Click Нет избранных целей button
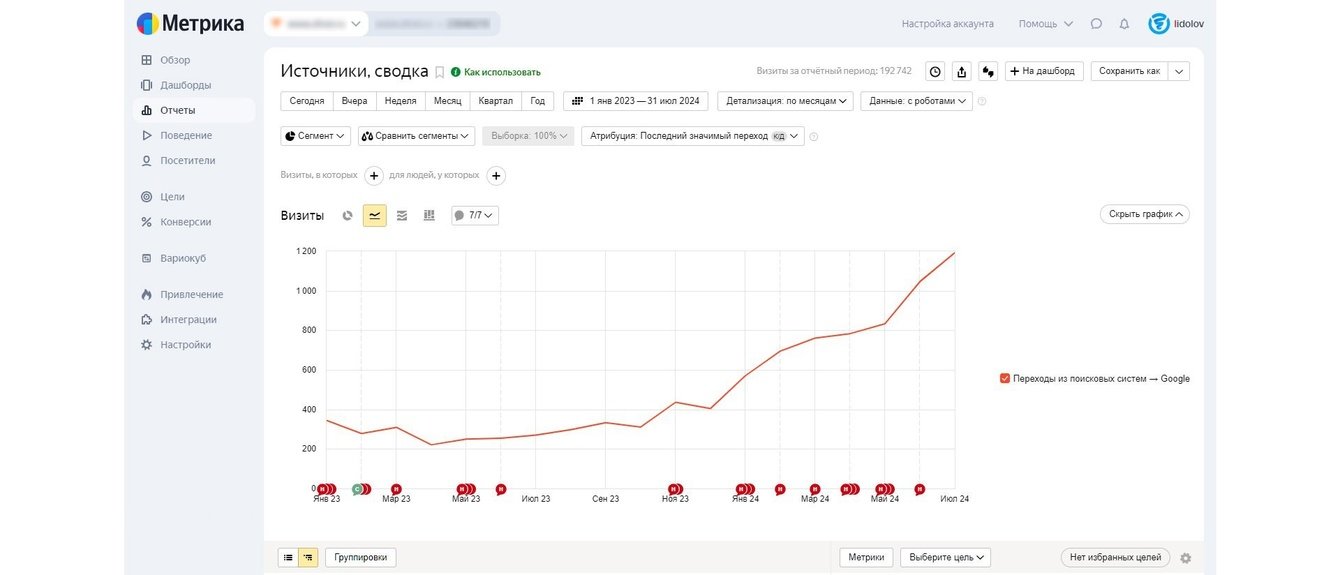 pos(1115,557)
